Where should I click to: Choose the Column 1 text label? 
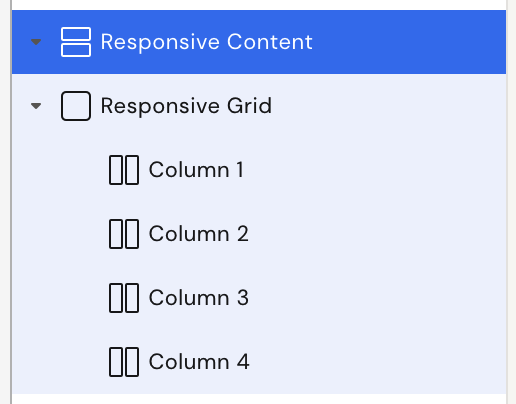point(196,170)
